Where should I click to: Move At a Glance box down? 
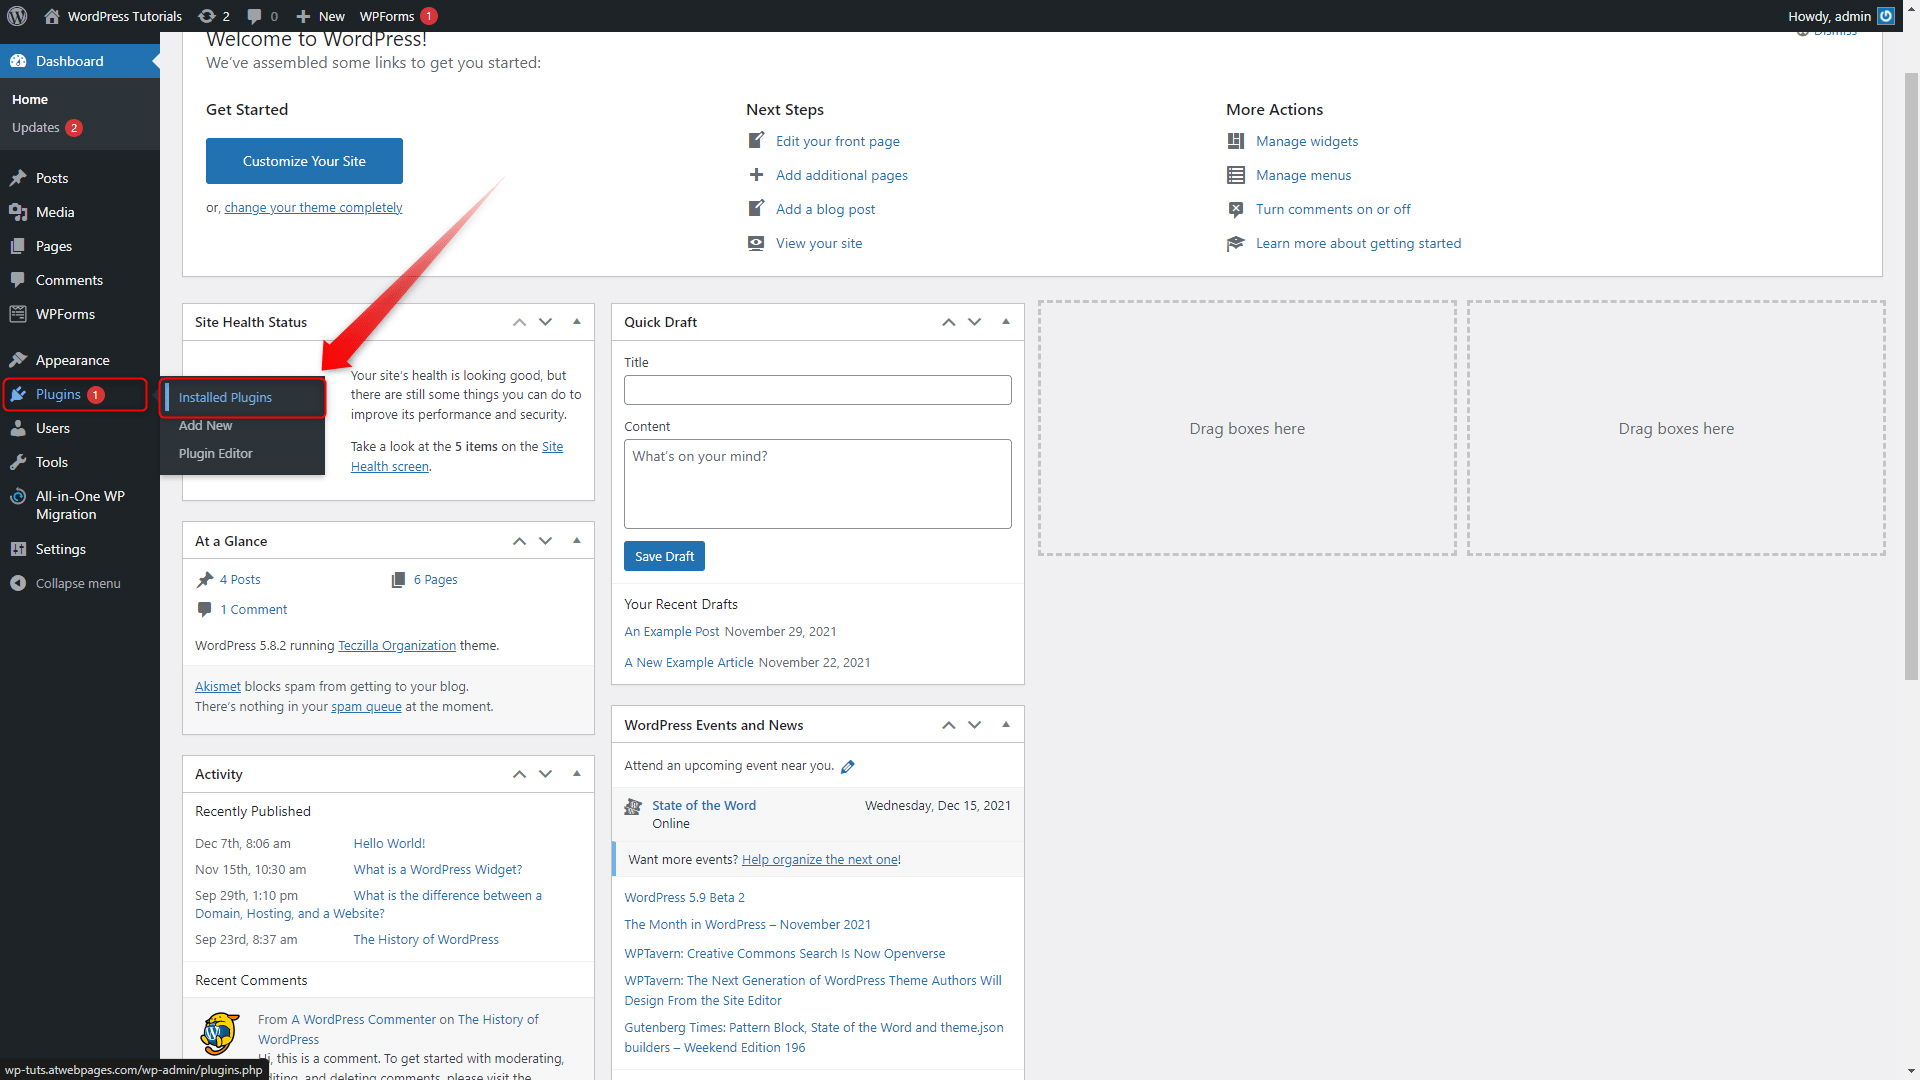[545, 541]
